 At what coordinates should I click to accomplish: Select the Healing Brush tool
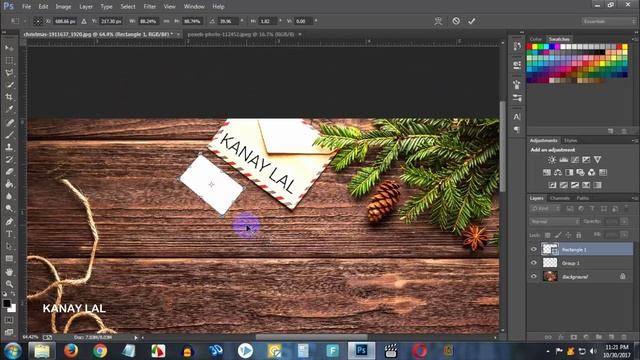(9, 122)
